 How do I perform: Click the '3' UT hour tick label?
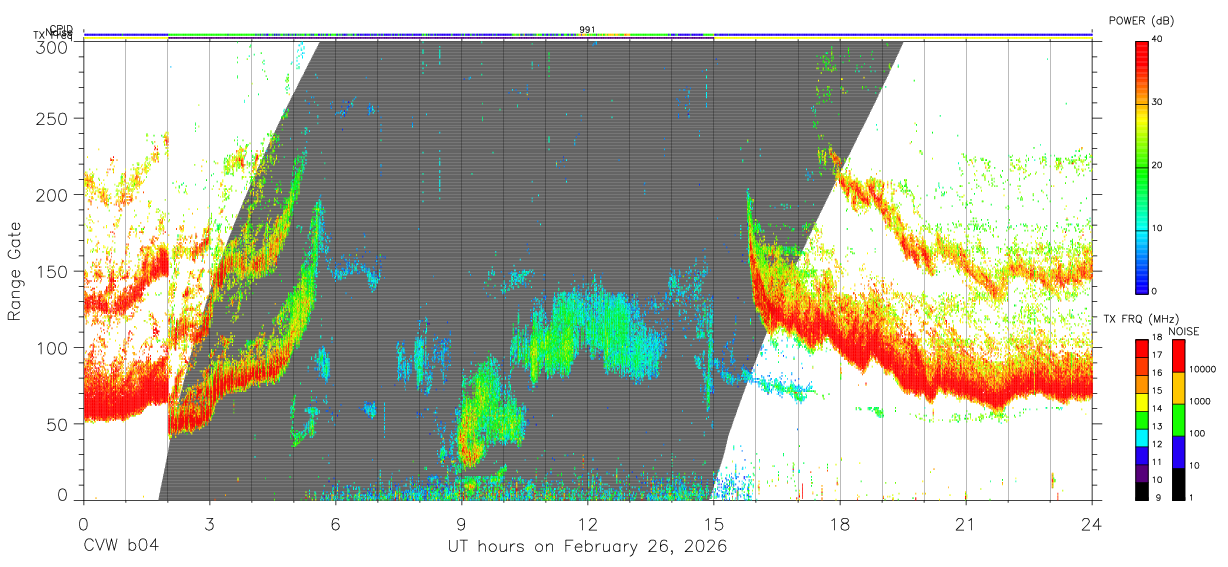point(209,524)
